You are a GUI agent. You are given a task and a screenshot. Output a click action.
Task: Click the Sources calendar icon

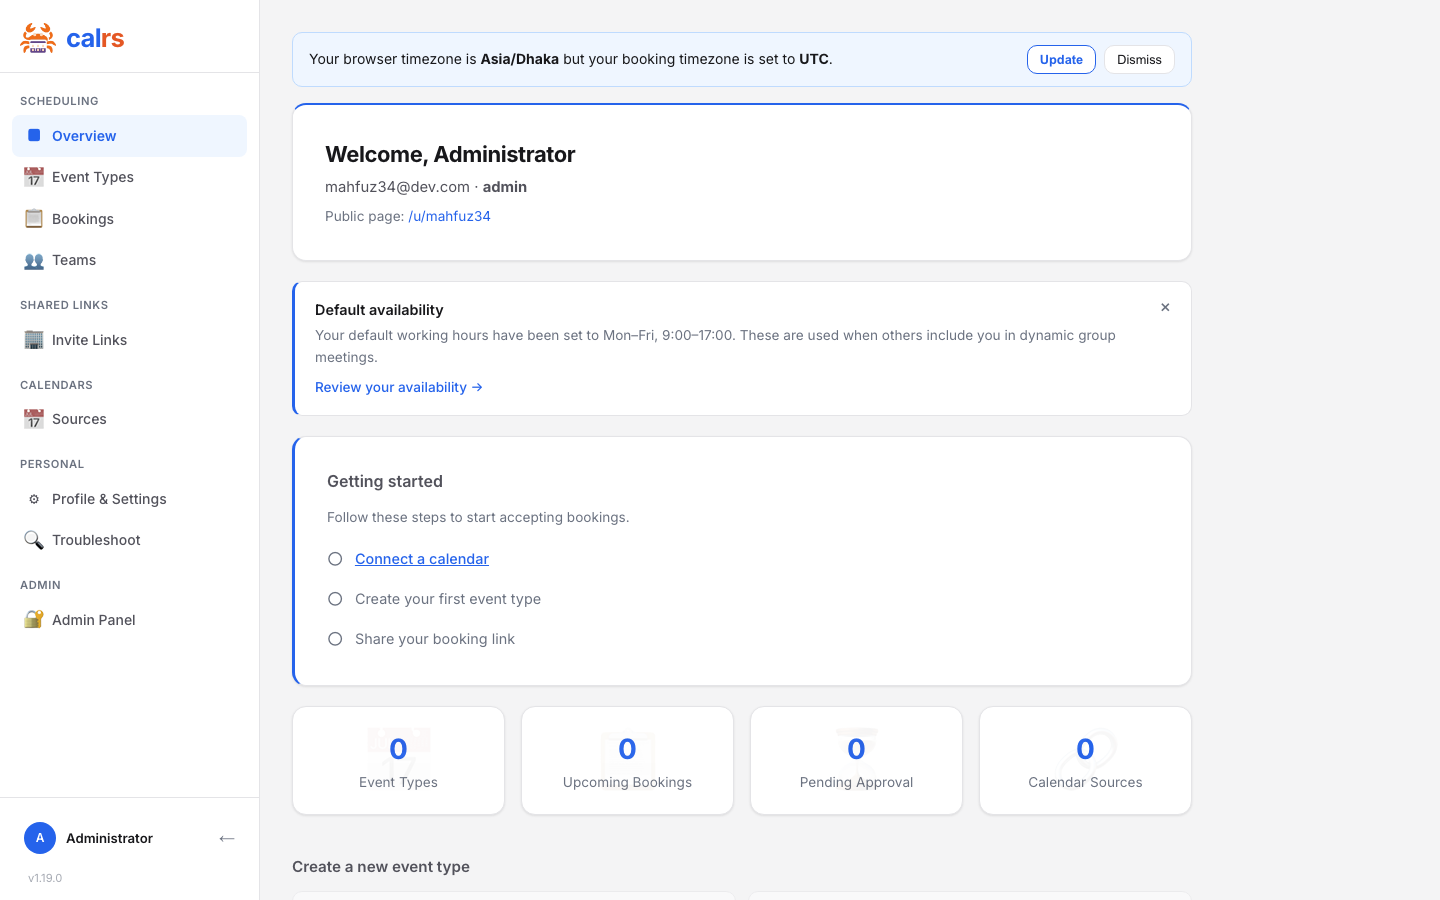coord(34,419)
